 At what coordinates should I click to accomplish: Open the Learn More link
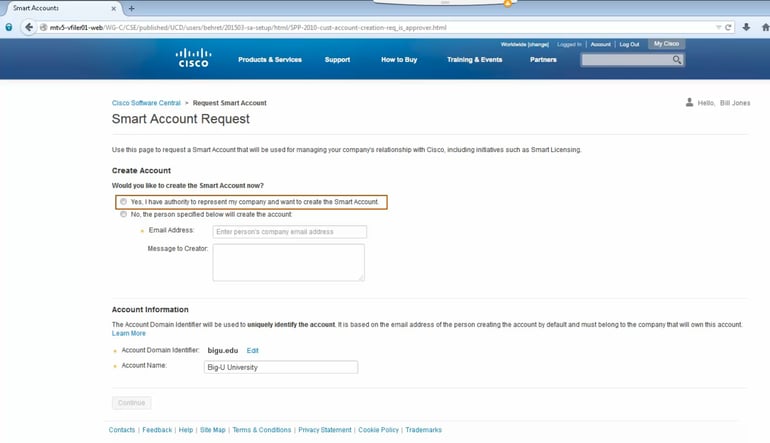point(128,333)
